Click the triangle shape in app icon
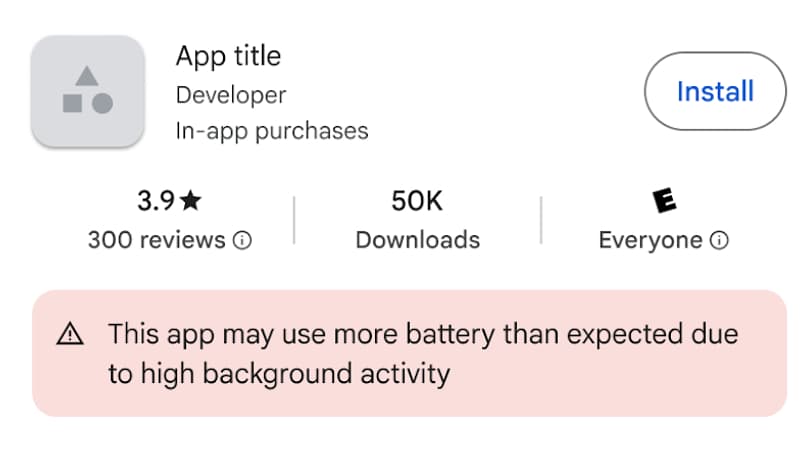This screenshot has height=450, width=800. (87, 76)
